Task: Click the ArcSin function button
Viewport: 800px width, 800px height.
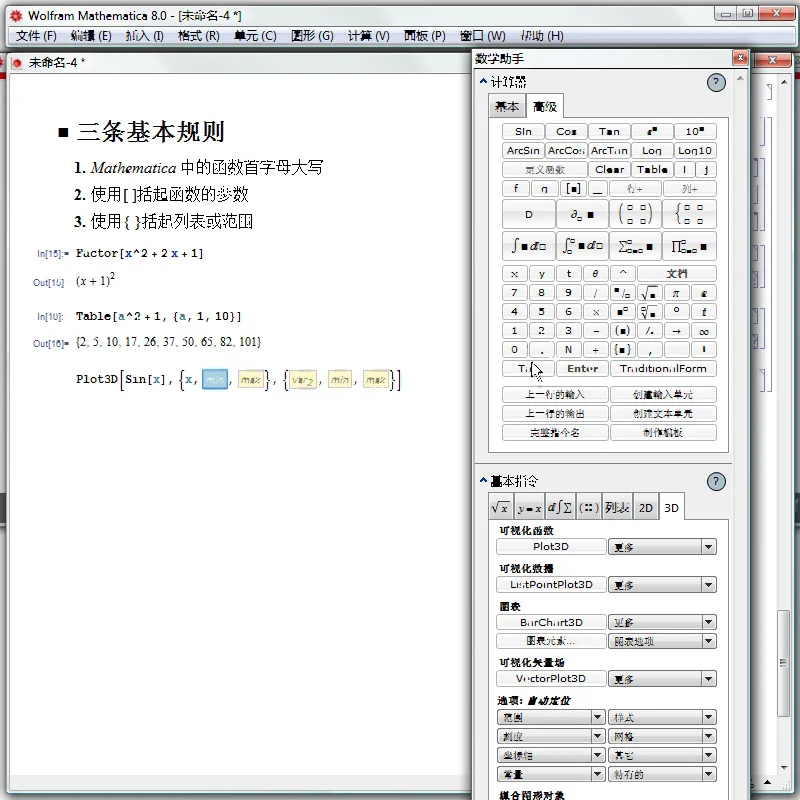Action: click(x=523, y=151)
